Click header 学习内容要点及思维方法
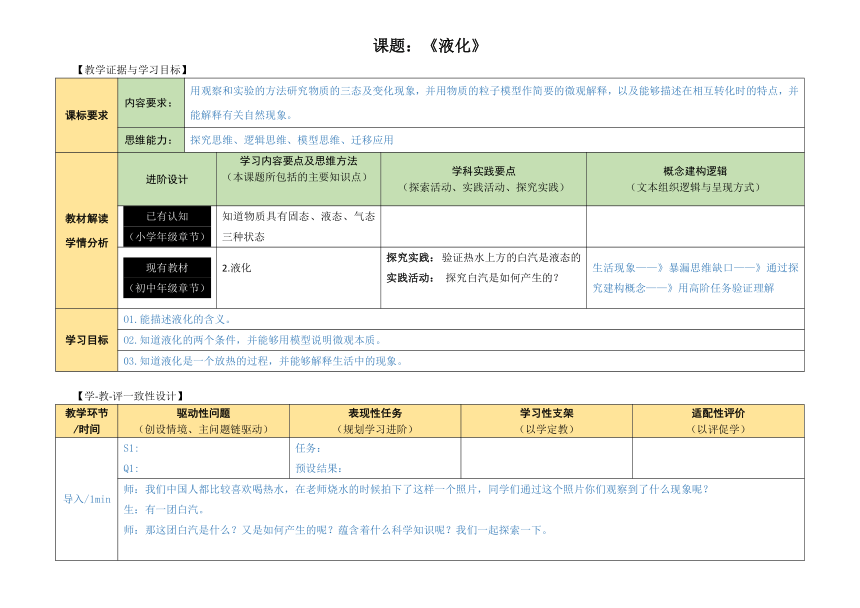The height and width of the screenshot is (608, 860). [x=298, y=161]
